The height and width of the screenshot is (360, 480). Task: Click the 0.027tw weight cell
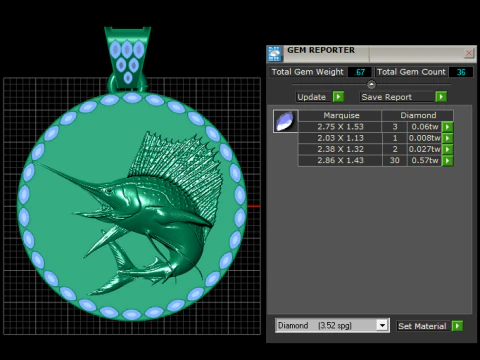click(425, 149)
